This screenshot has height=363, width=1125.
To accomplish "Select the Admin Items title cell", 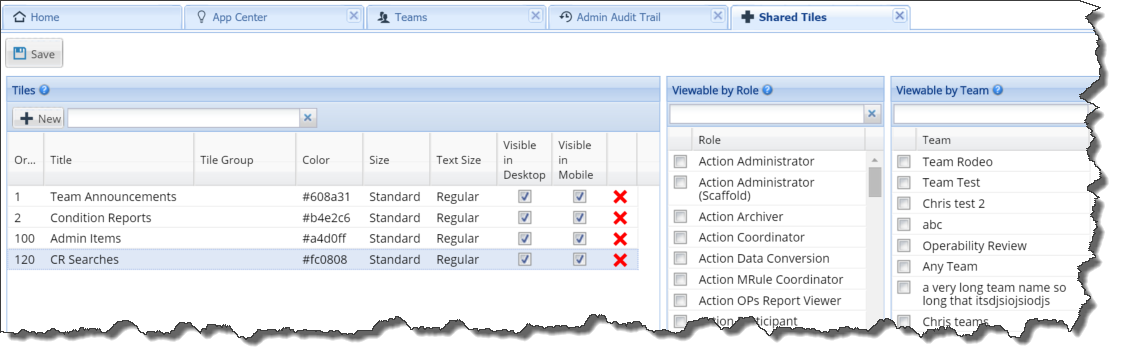I will (119, 238).
